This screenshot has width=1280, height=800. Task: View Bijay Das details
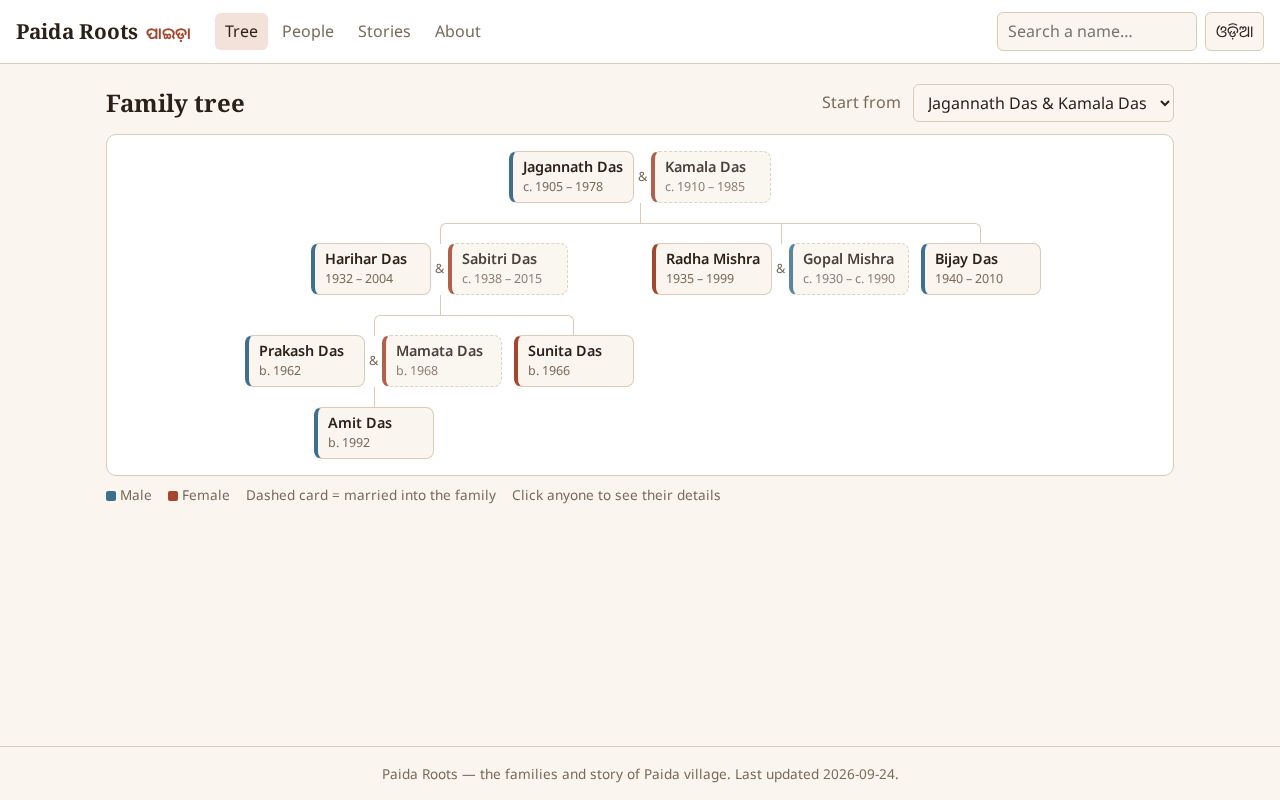point(981,269)
